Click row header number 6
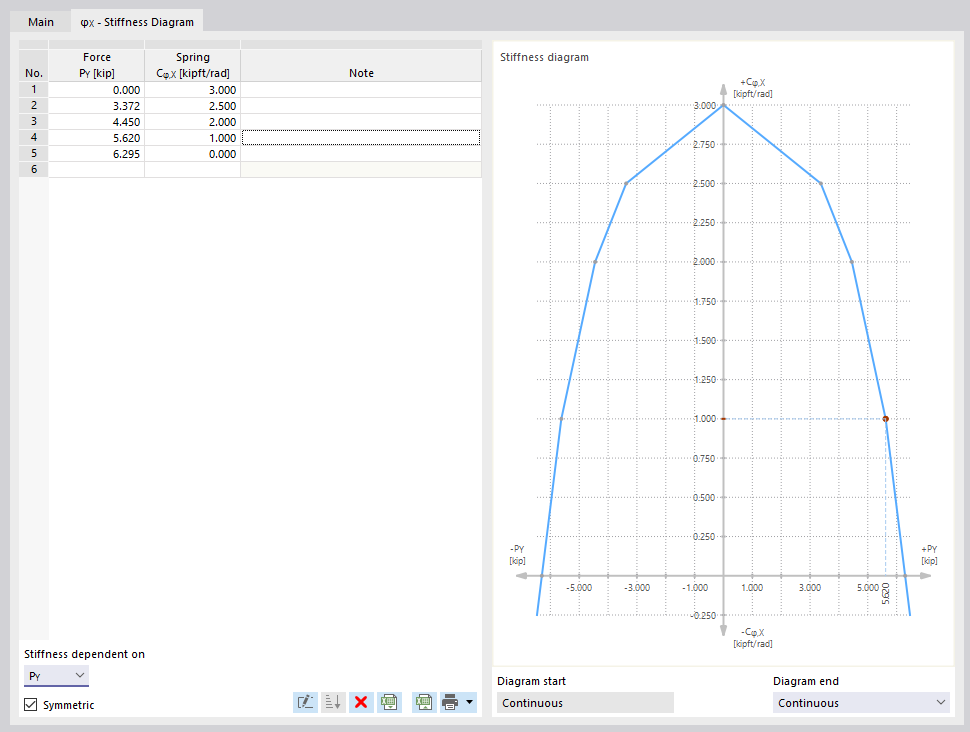970x732 pixels. 33,170
